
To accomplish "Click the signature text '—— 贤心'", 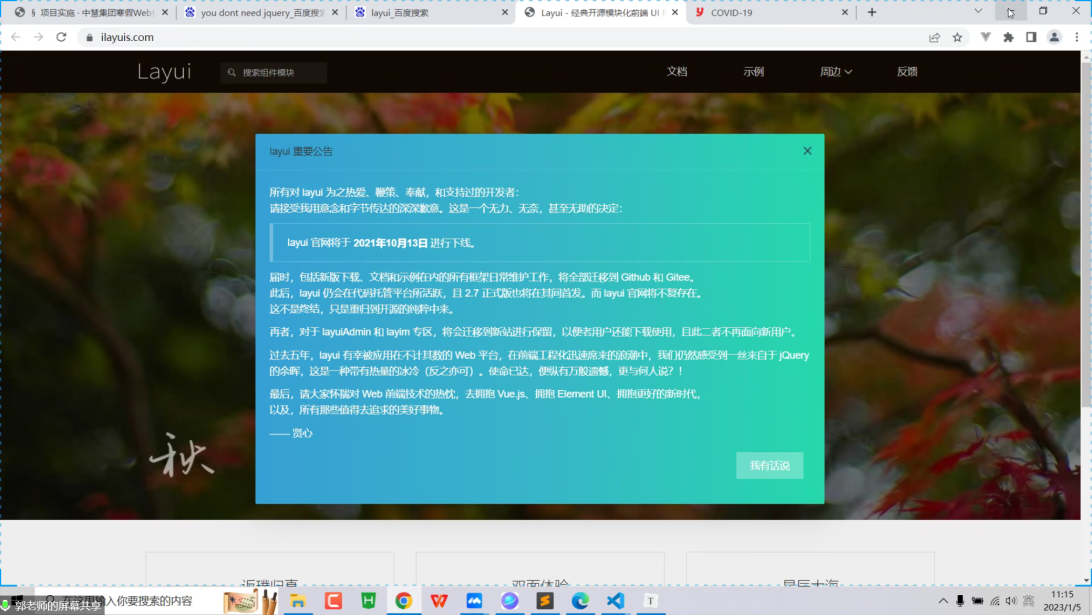I will [291, 433].
